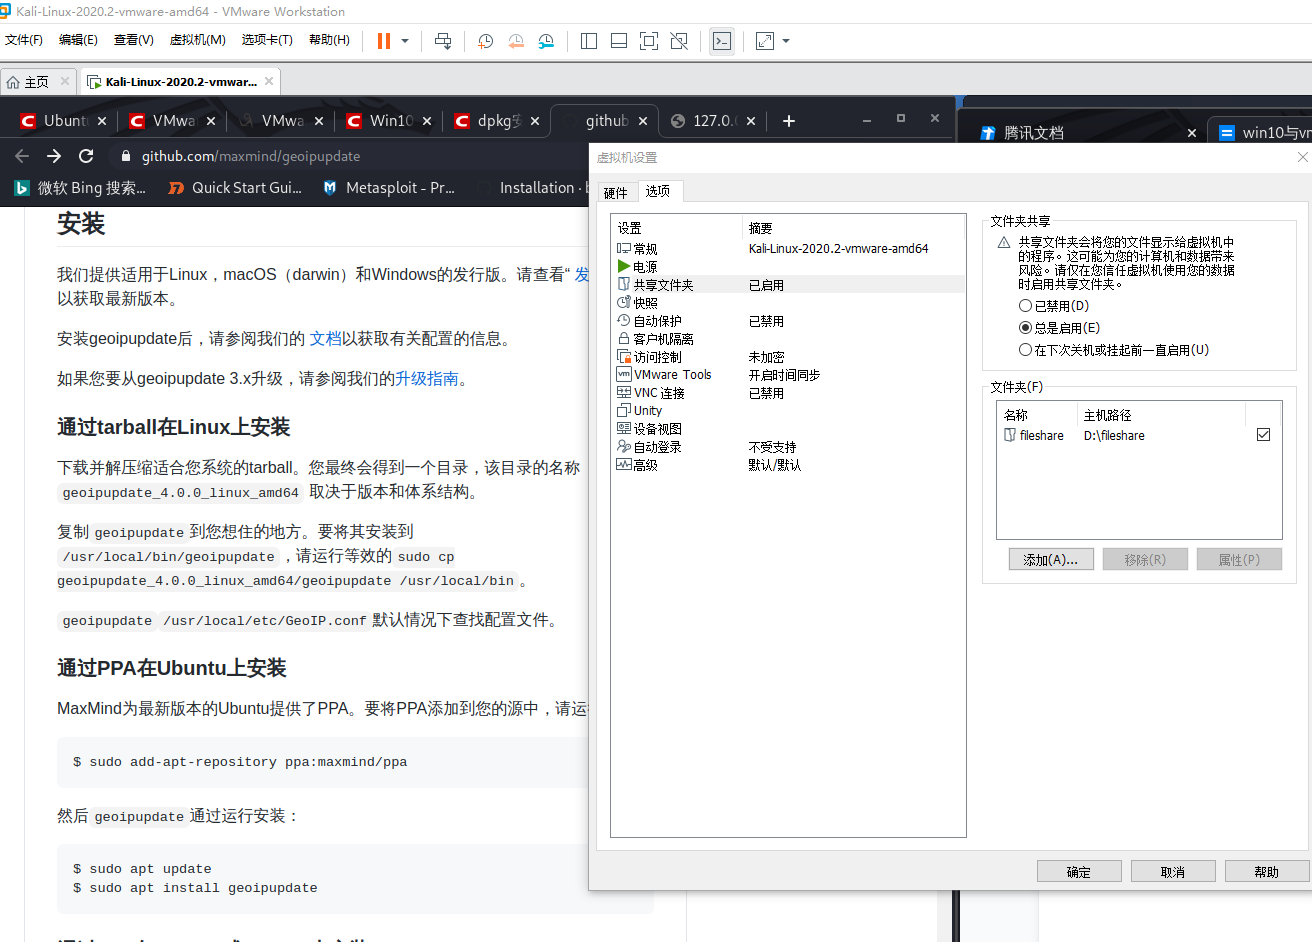This screenshot has width=1312, height=942.
Task: Click the orange Pause virtual machine button
Action: (x=384, y=41)
